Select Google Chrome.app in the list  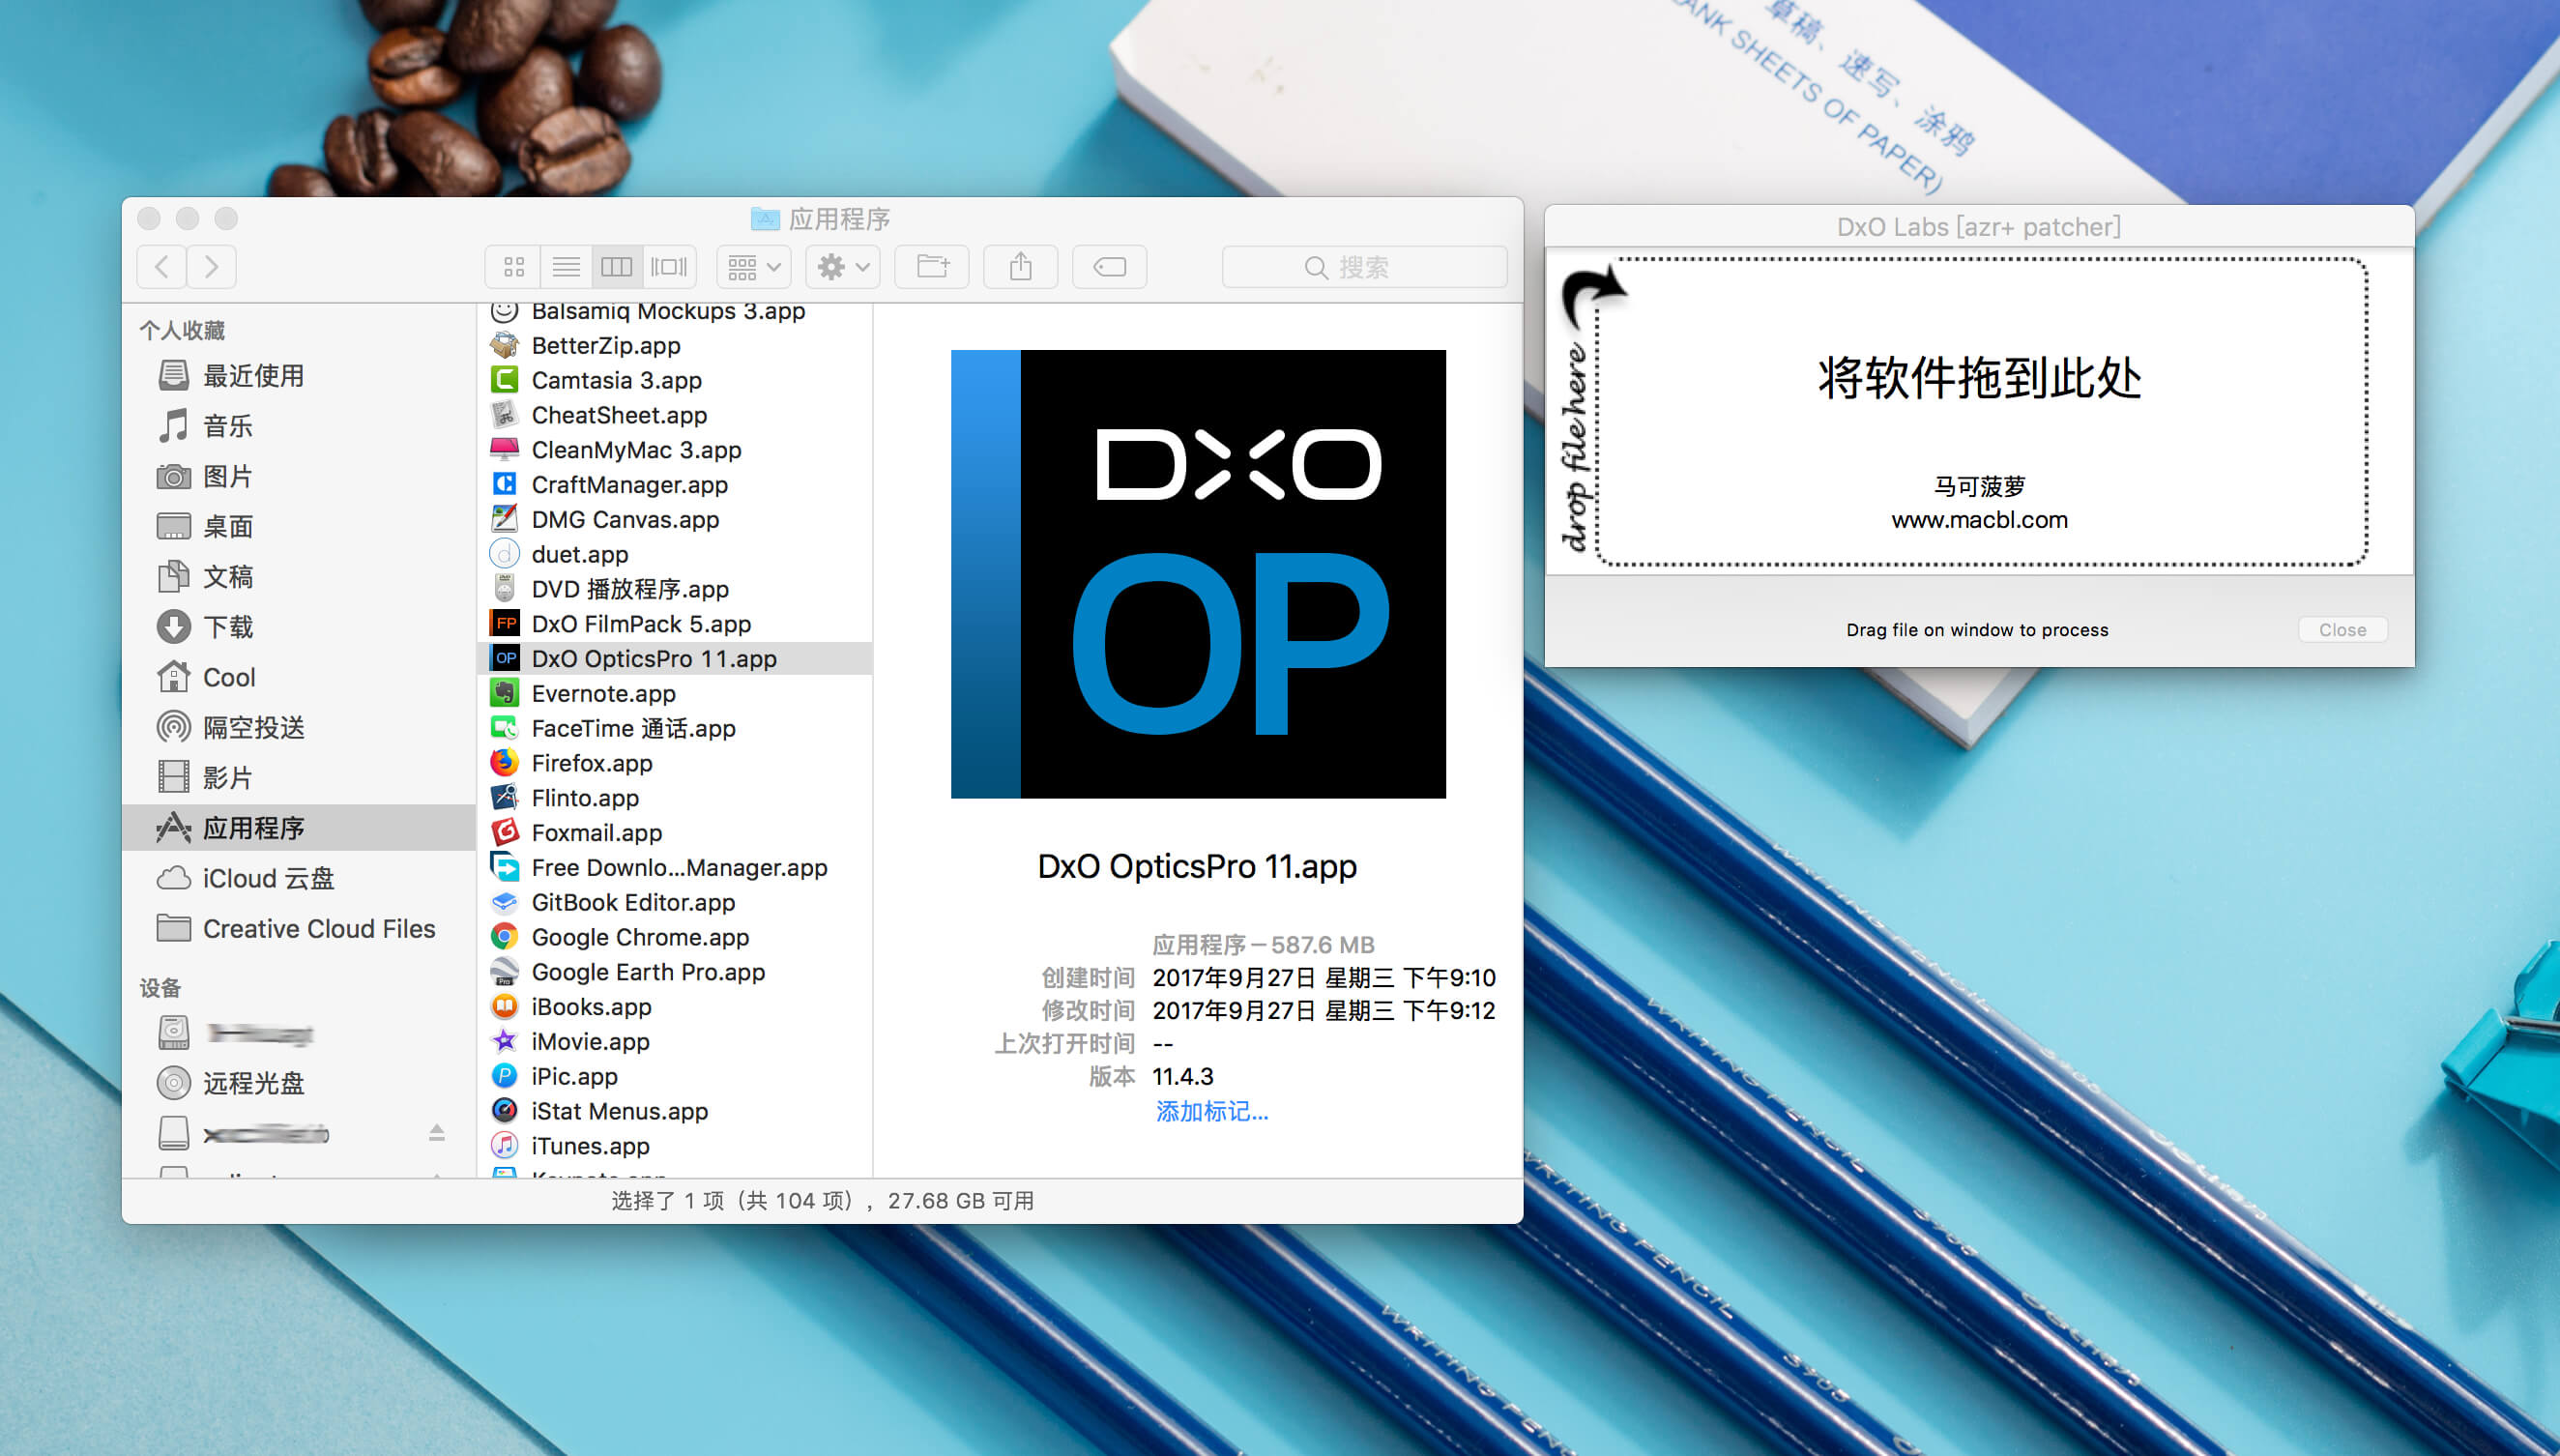676,937
